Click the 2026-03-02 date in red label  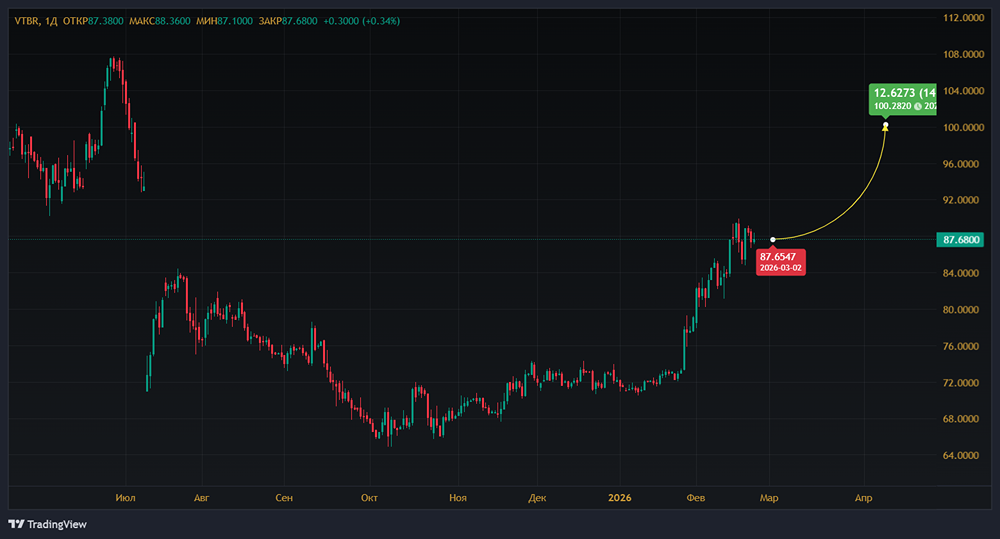(x=781, y=268)
